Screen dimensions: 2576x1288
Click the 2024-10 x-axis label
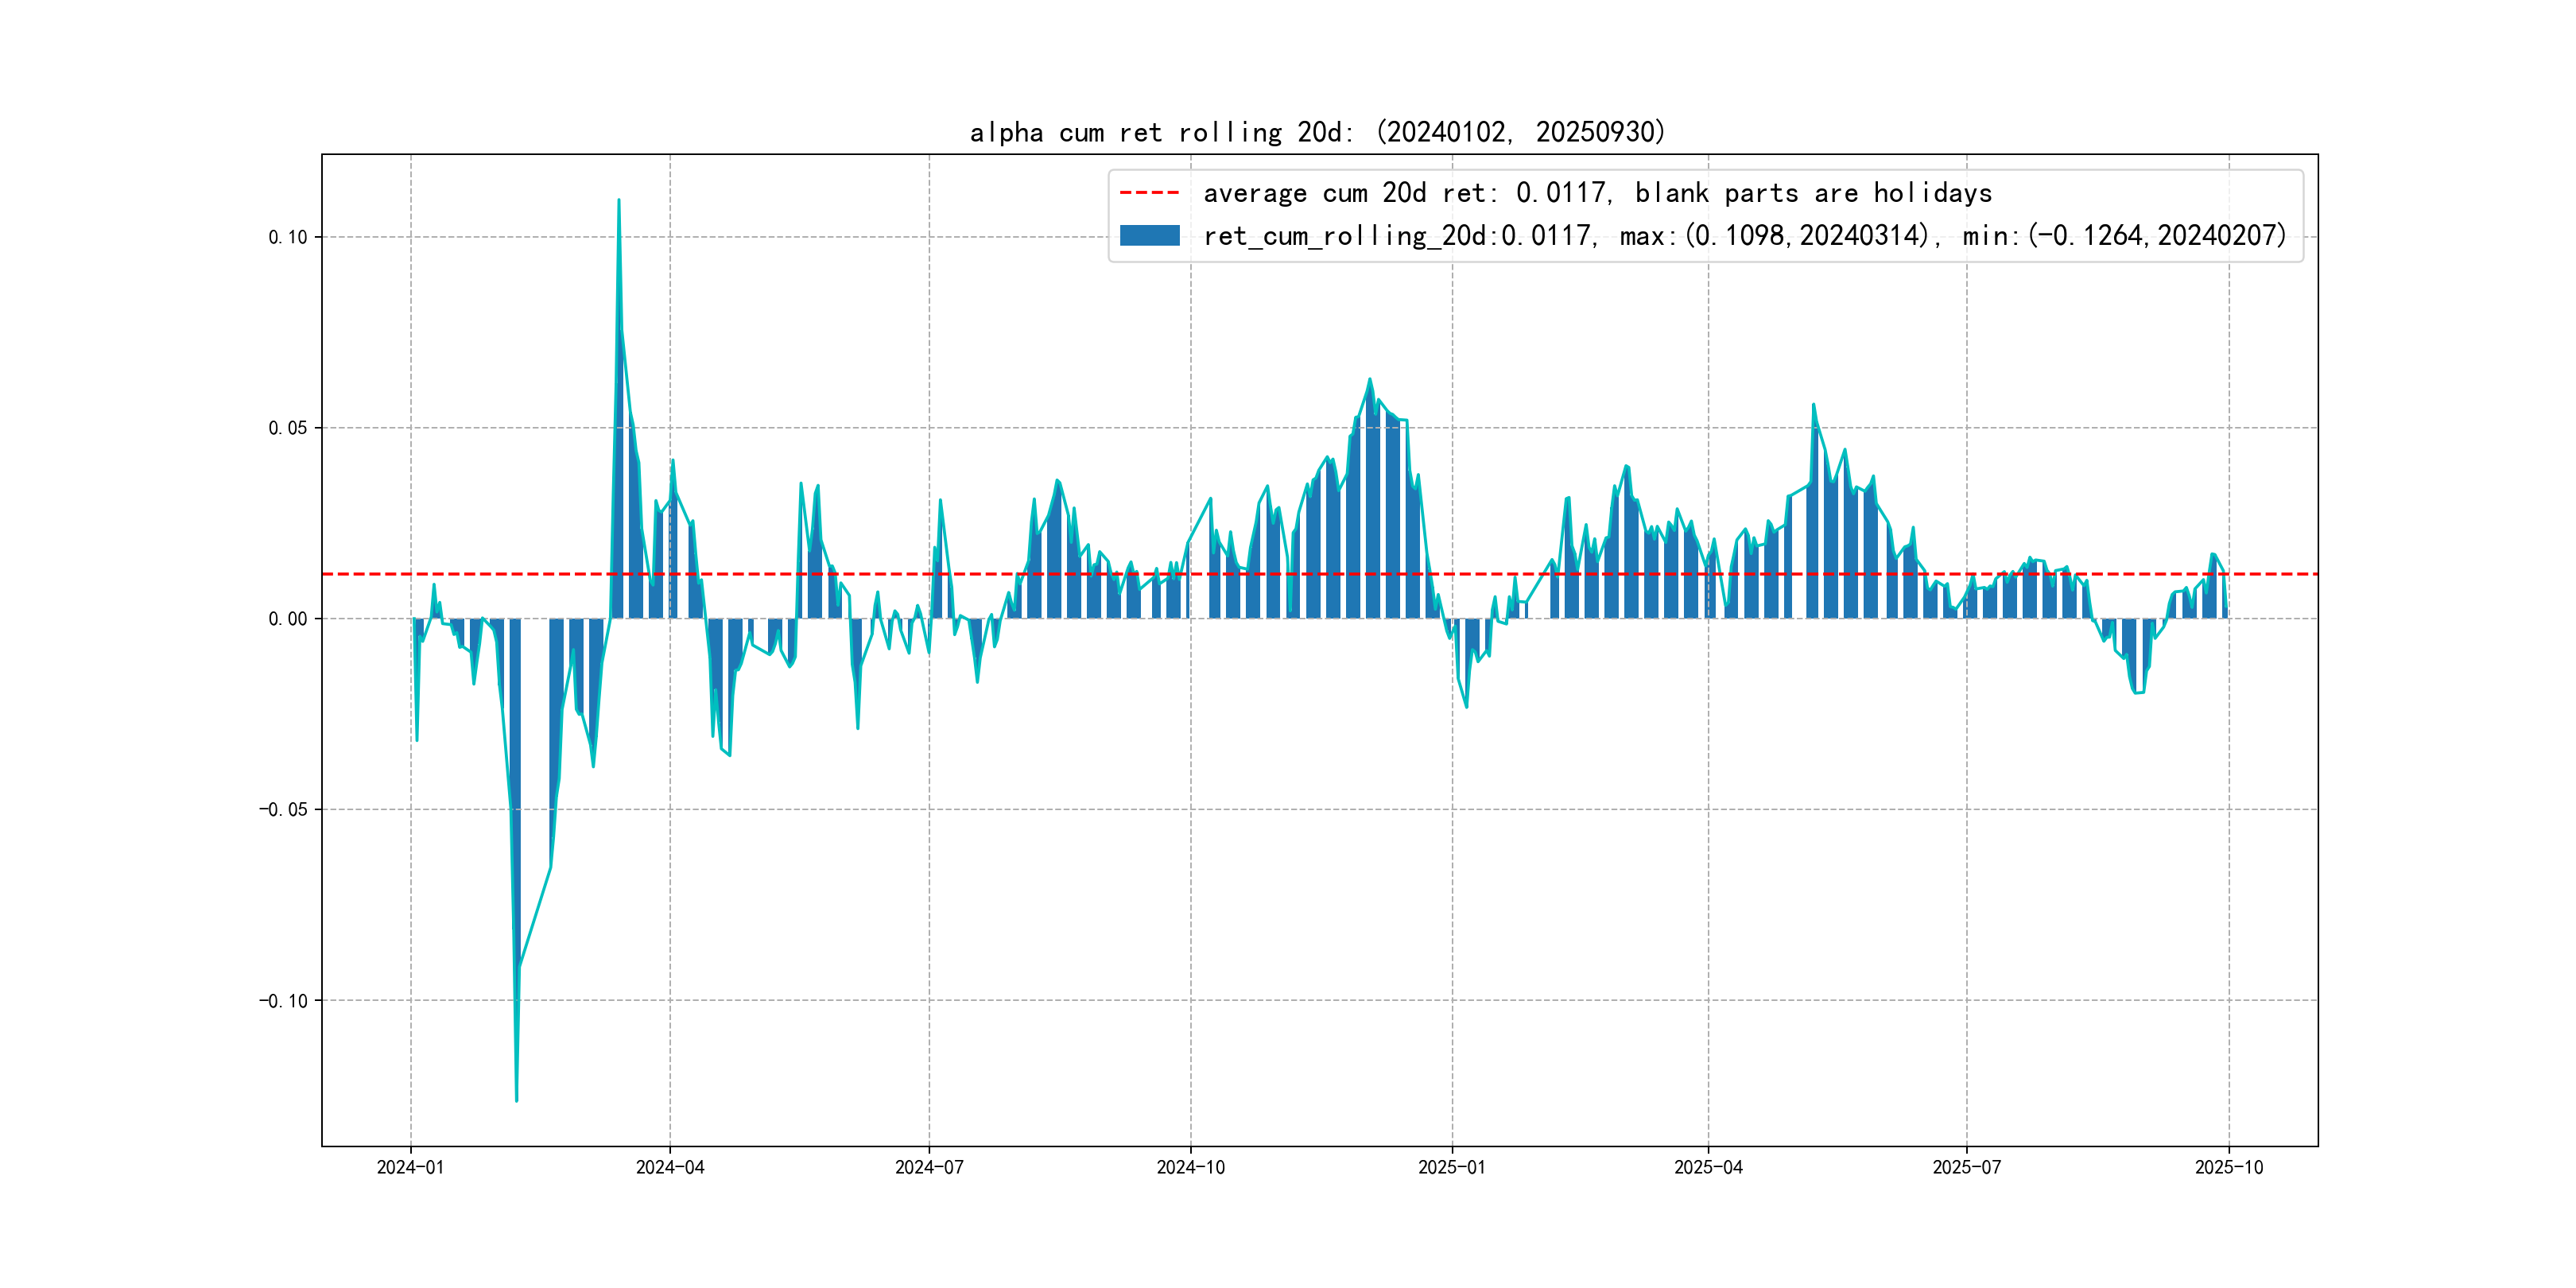coord(1190,1167)
